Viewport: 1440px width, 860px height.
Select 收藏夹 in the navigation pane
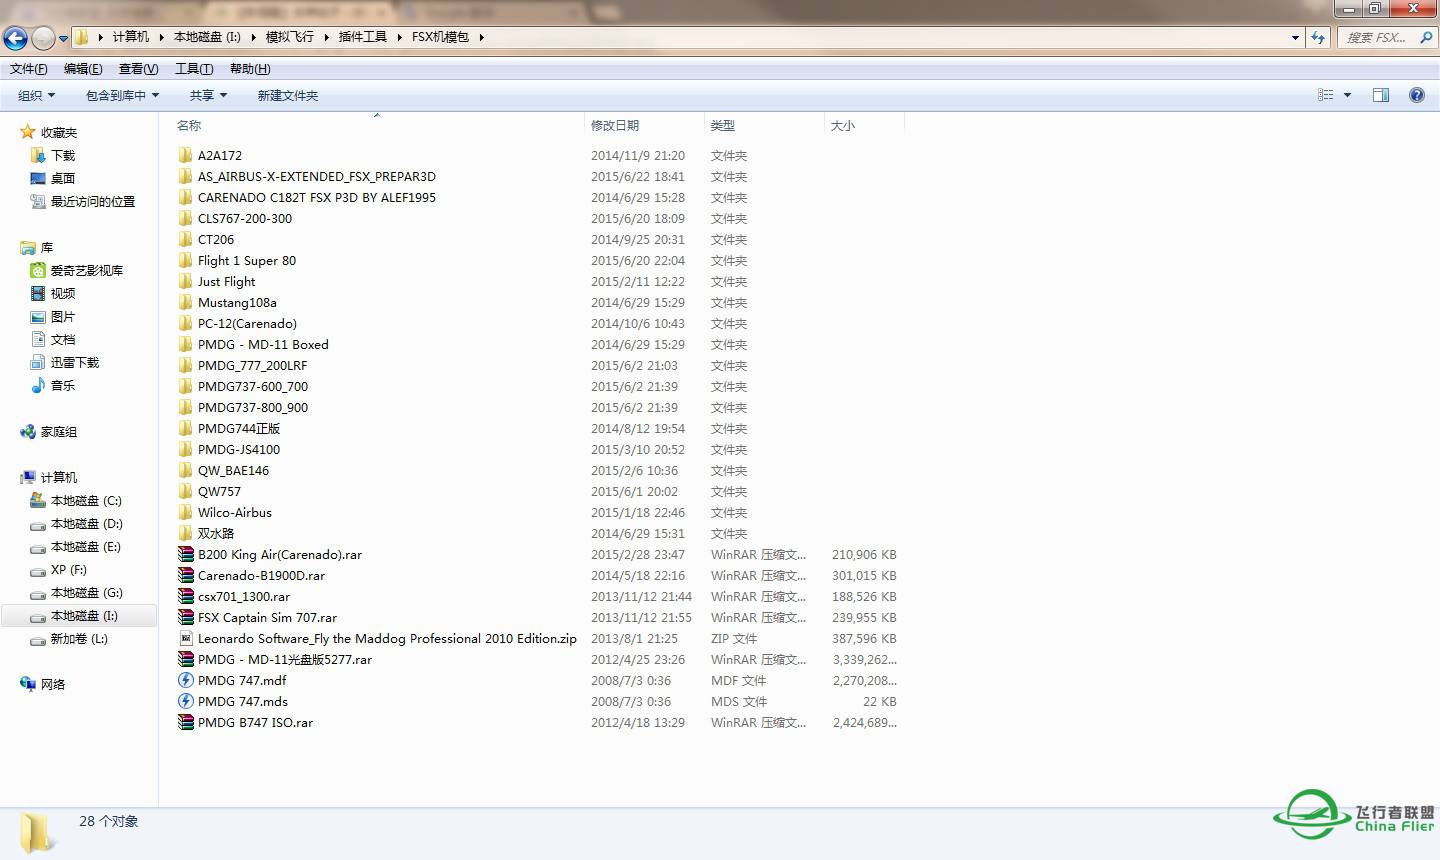(x=59, y=133)
